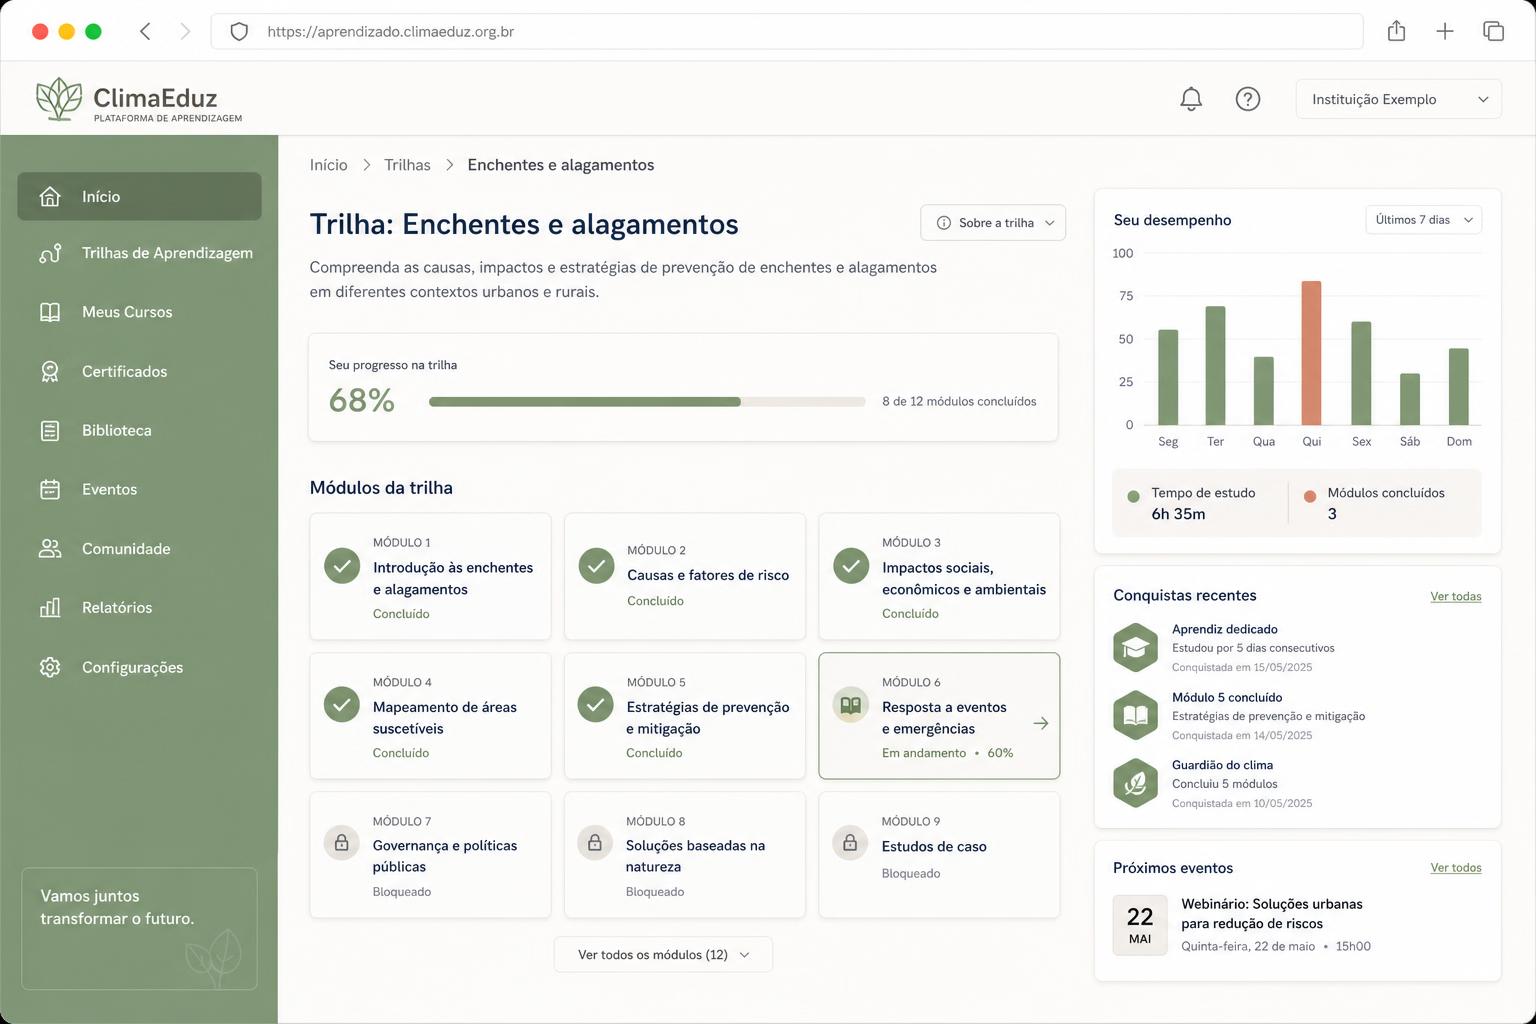The image size is (1536, 1024).
Task: Click the 68% trail progress bar
Action: click(647, 402)
